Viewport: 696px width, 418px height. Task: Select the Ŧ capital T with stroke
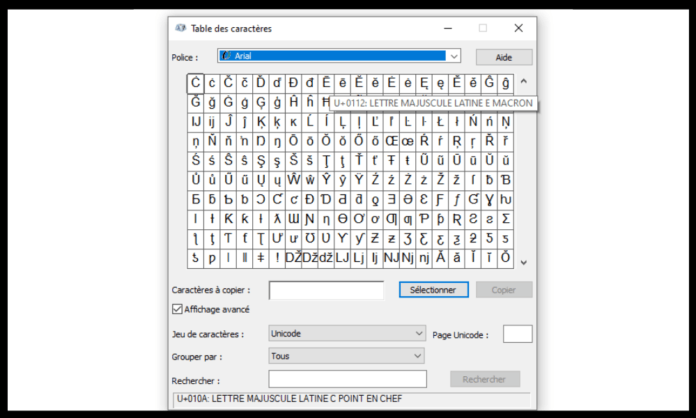(392, 161)
